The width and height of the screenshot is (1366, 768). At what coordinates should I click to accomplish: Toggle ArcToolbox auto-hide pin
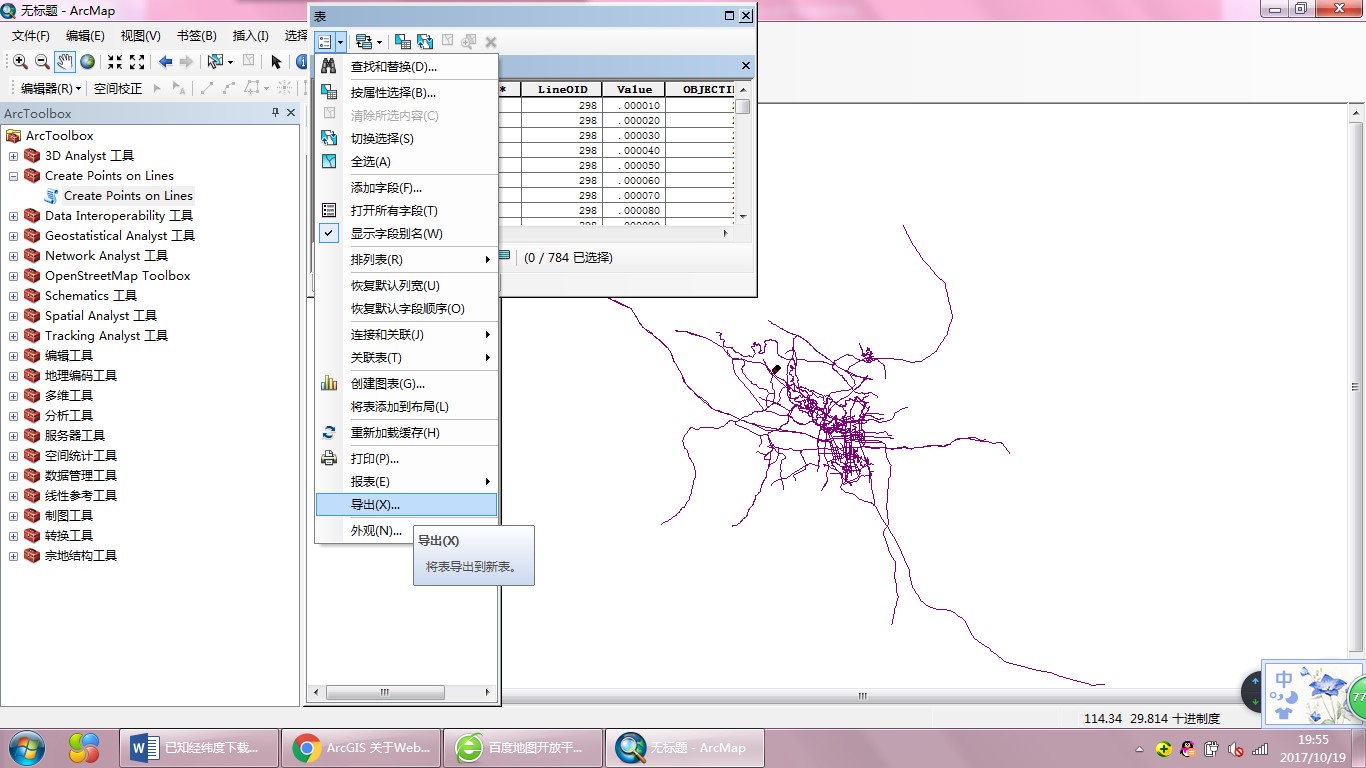[x=275, y=113]
